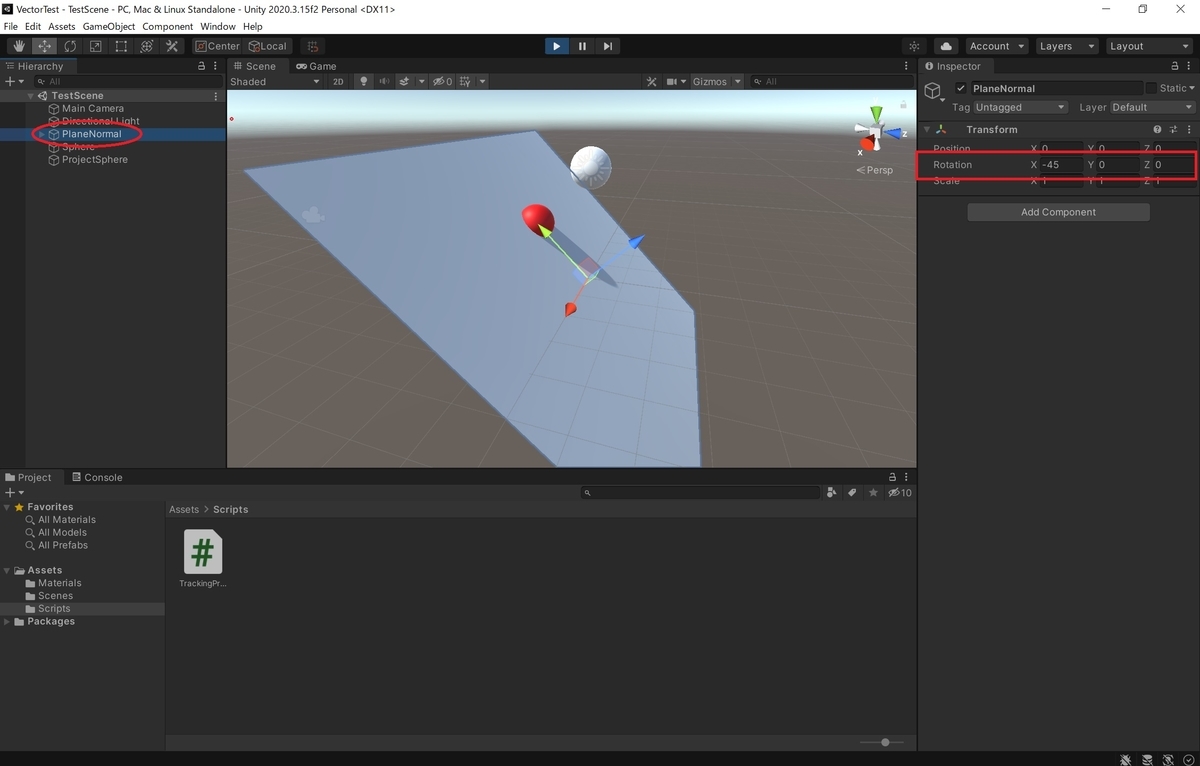1200x766 pixels.
Task: Open the Account dropdown
Action: tap(996, 46)
